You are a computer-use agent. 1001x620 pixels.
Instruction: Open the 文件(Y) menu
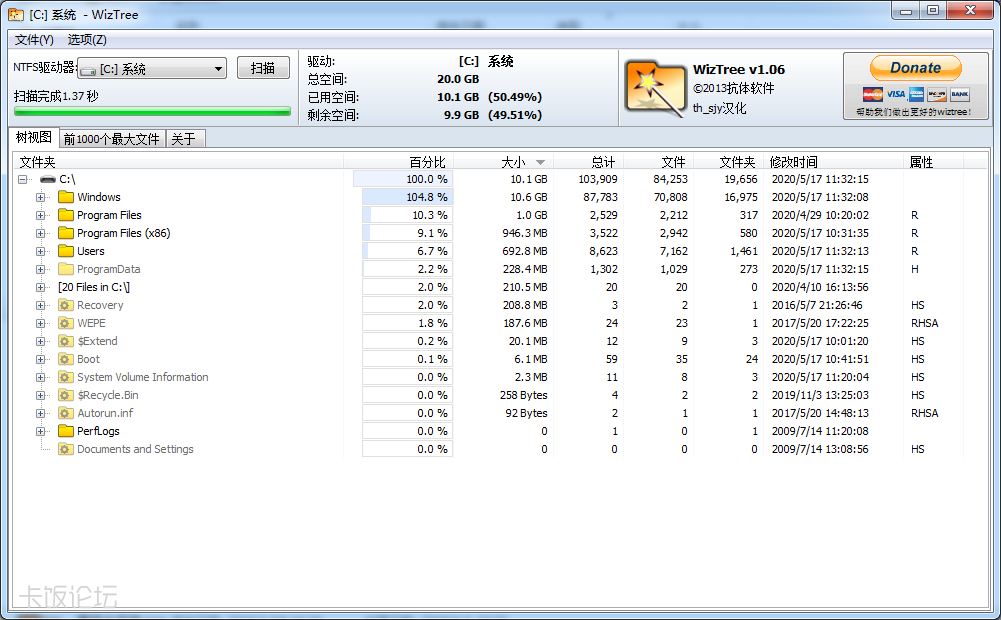[34, 40]
